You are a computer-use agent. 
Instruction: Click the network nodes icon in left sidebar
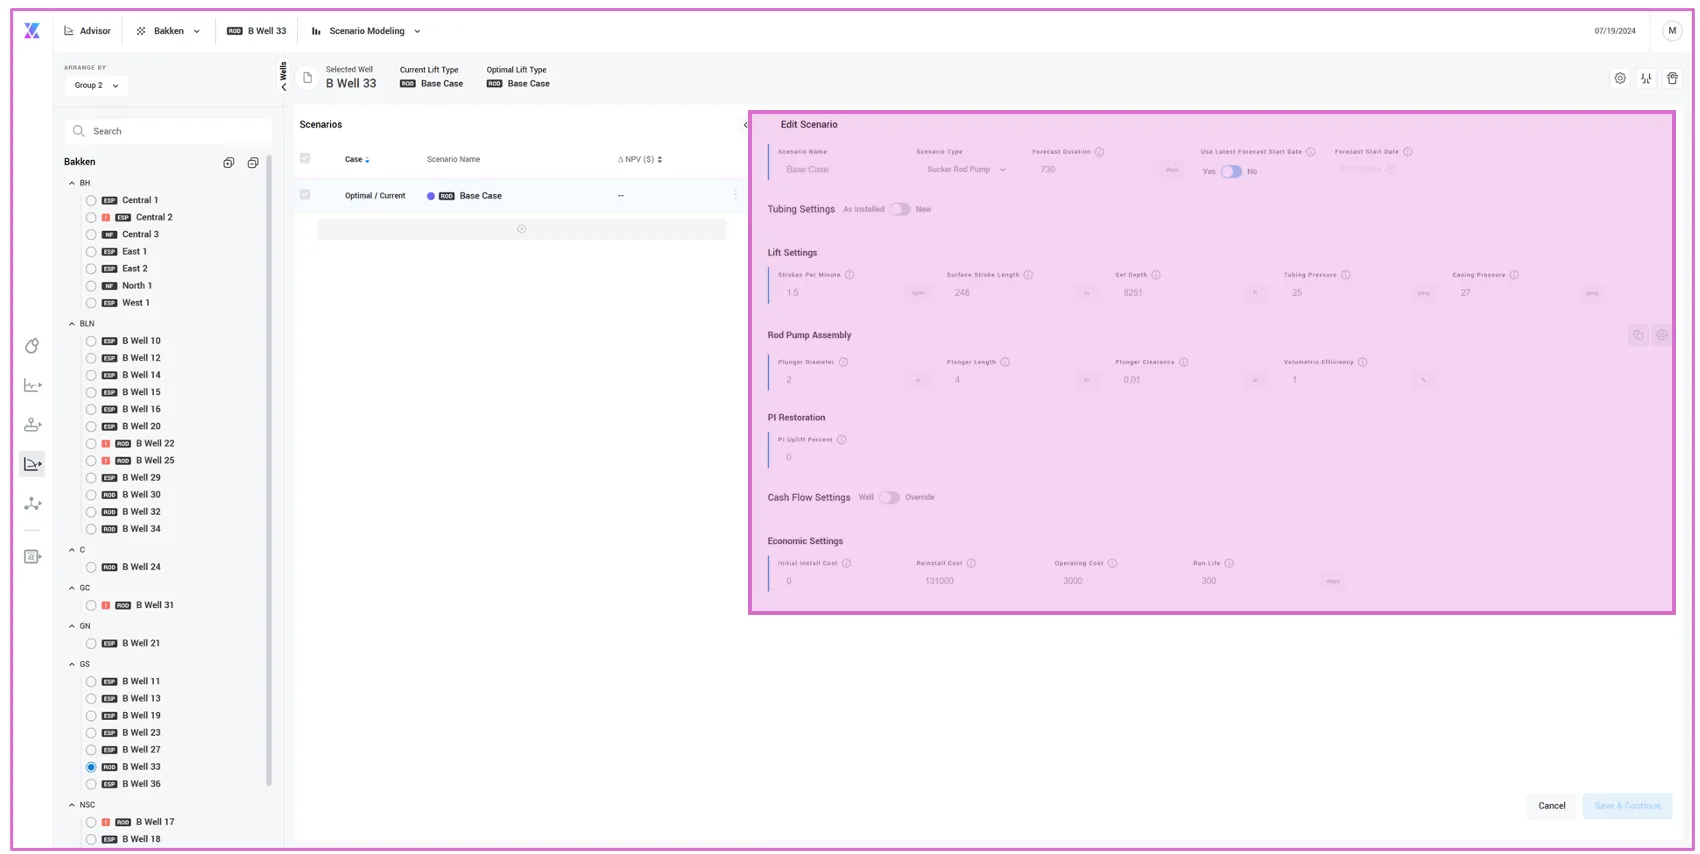pyautogui.click(x=32, y=504)
